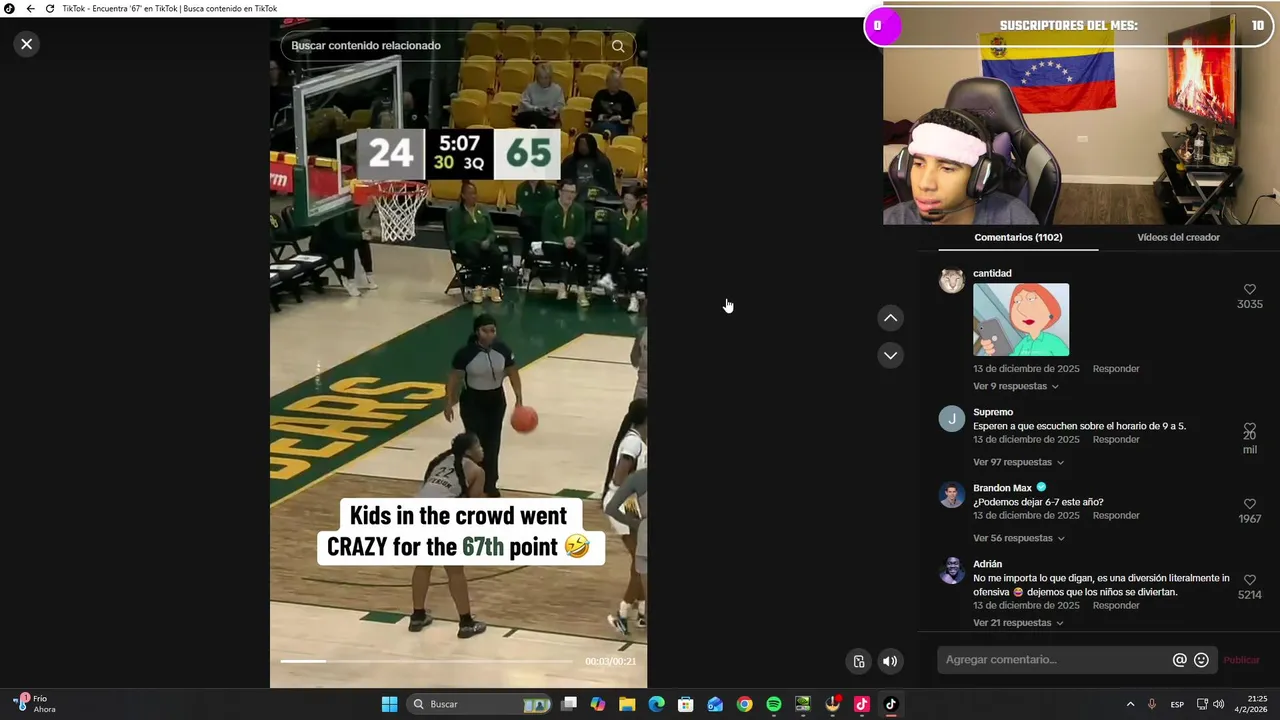Screen dimensions: 1280x720
Task: Click Responder on cantidad's comment
Action: [1116, 369]
